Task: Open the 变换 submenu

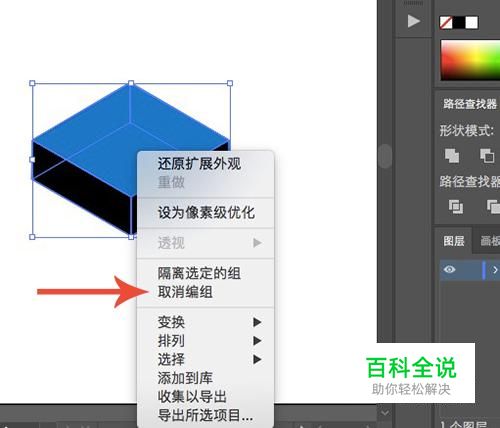Action: (x=206, y=322)
